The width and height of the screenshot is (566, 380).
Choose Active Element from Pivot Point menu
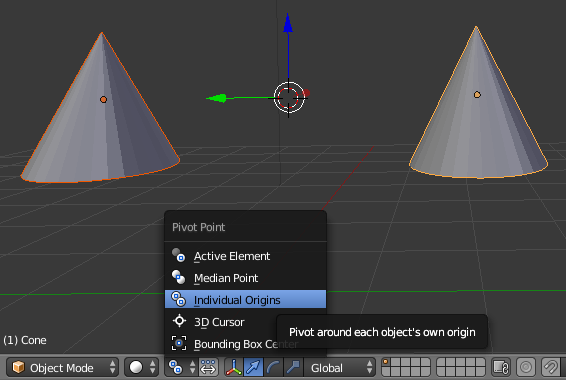(245, 256)
